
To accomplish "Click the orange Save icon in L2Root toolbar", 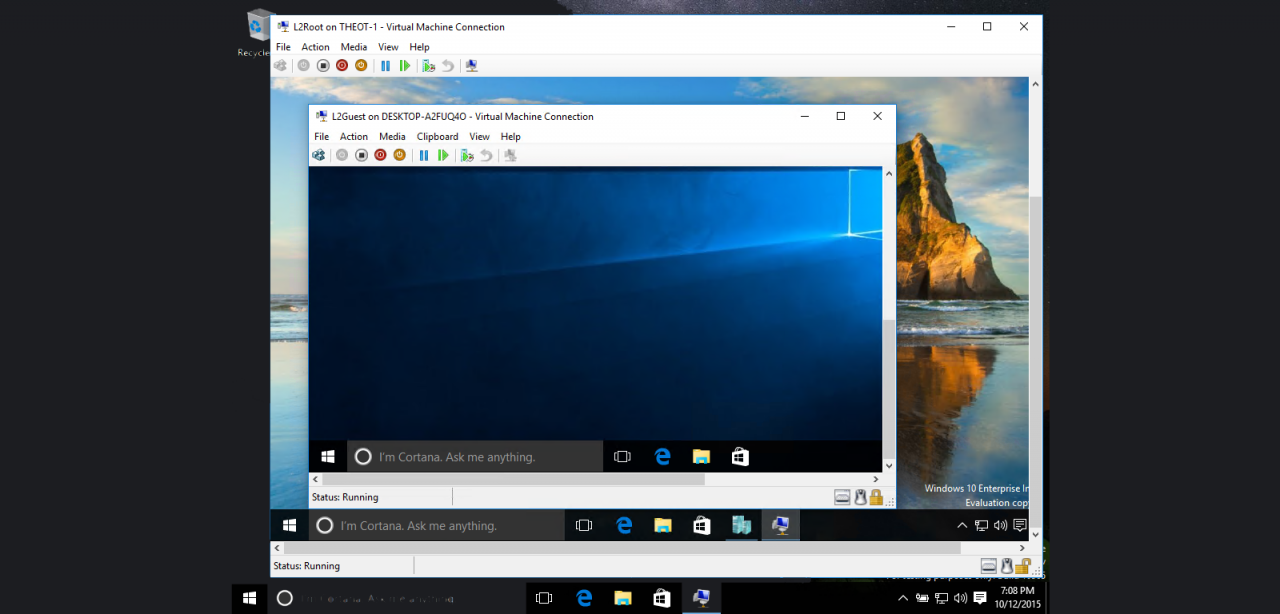I will [x=361, y=66].
